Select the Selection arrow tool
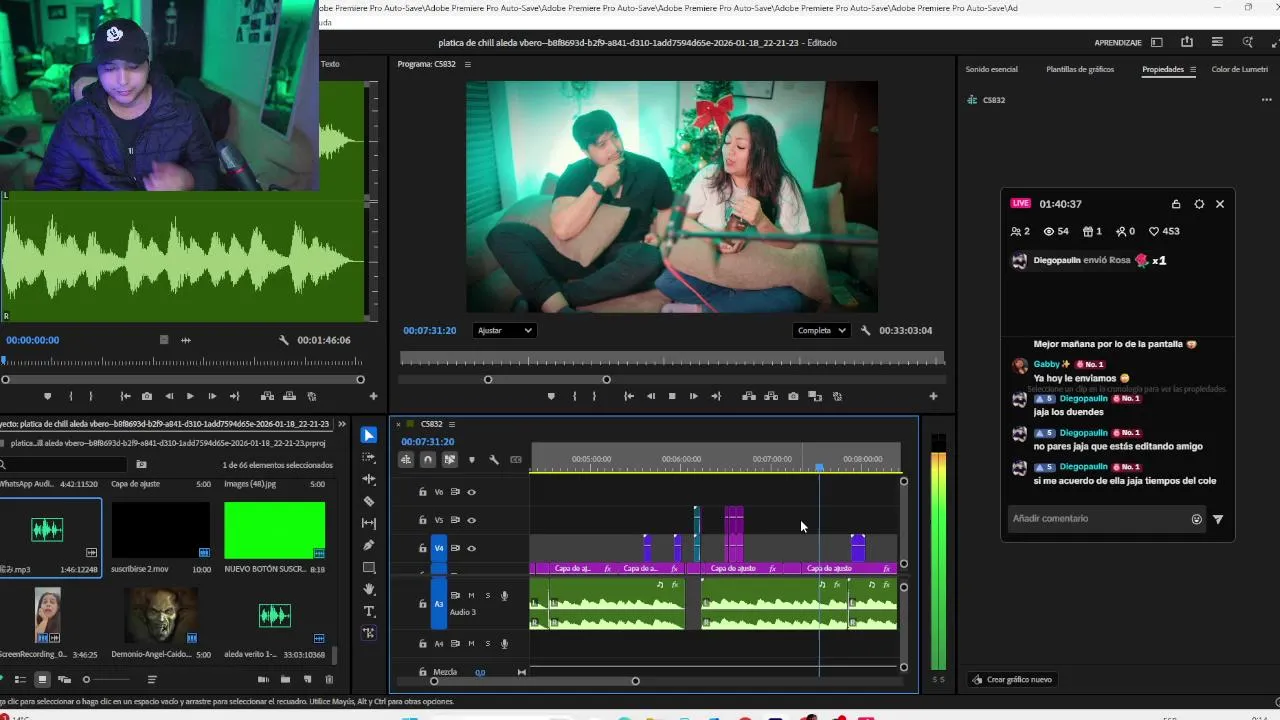Screen dimensions: 1280x720 pos(369,435)
